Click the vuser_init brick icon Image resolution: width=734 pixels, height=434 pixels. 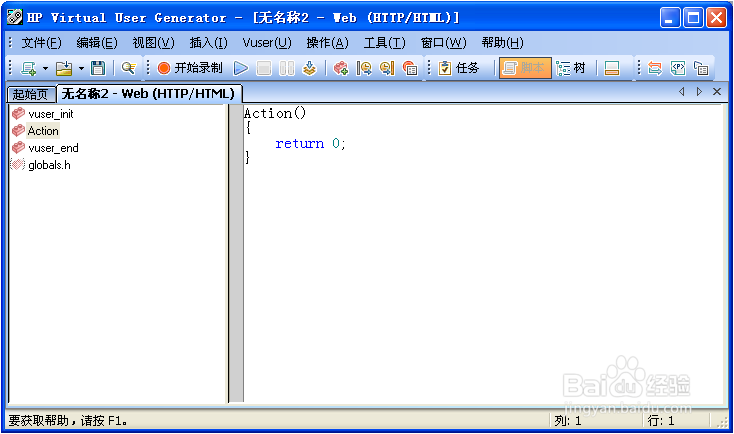click(18, 114)
